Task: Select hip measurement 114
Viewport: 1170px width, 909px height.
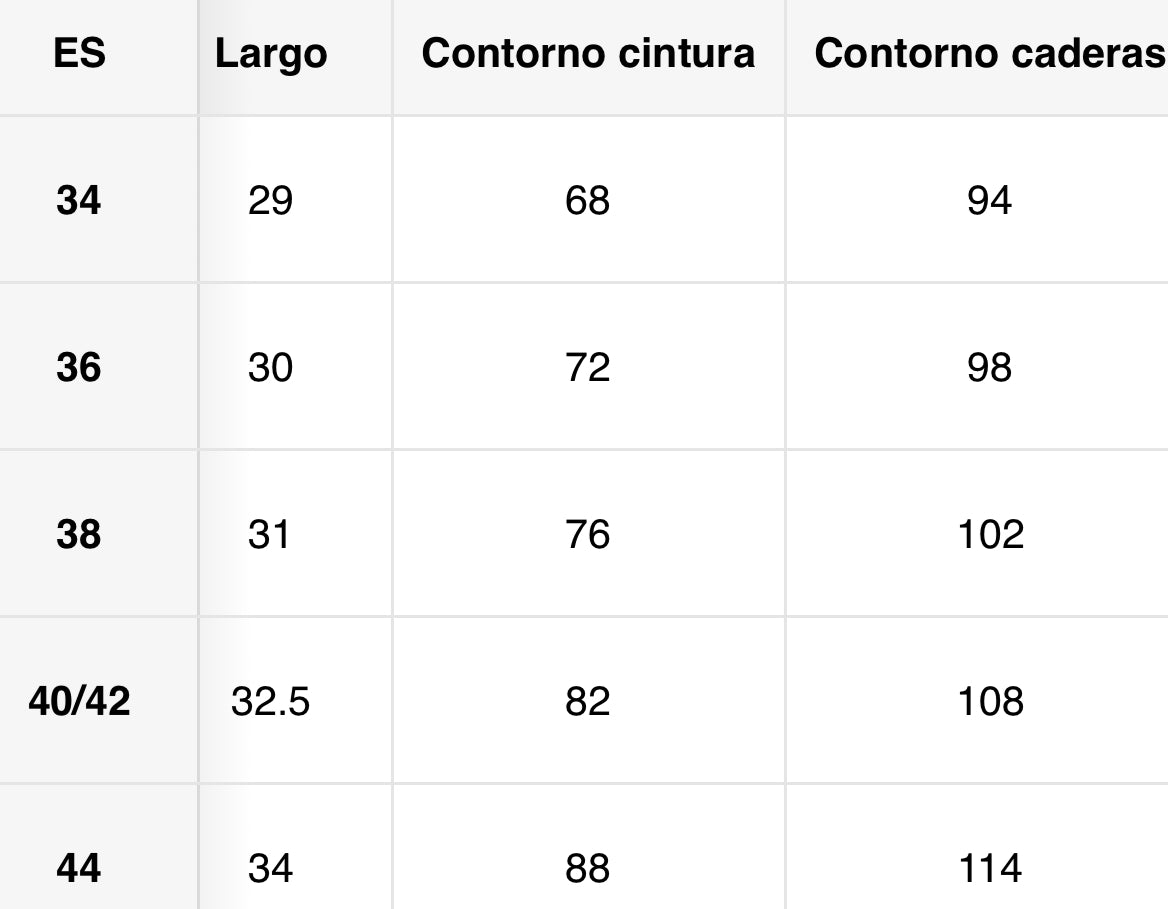Action: click(989, 868)
